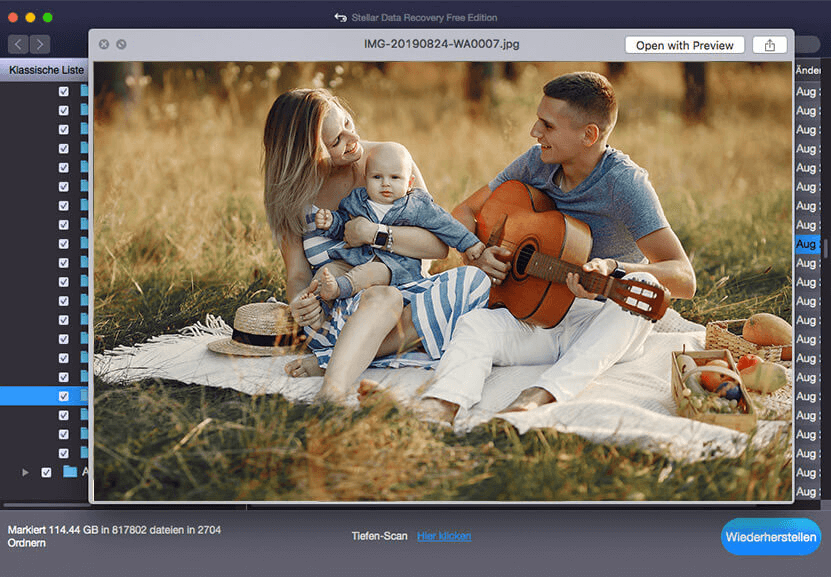Click the back navigation arrow
The height and width of the screenshot is (577, 831).
[x=18, y=44]
